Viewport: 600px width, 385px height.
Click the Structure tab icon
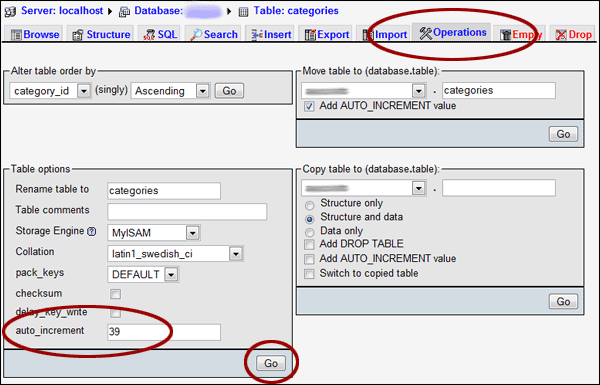click(x=78, y=35)
